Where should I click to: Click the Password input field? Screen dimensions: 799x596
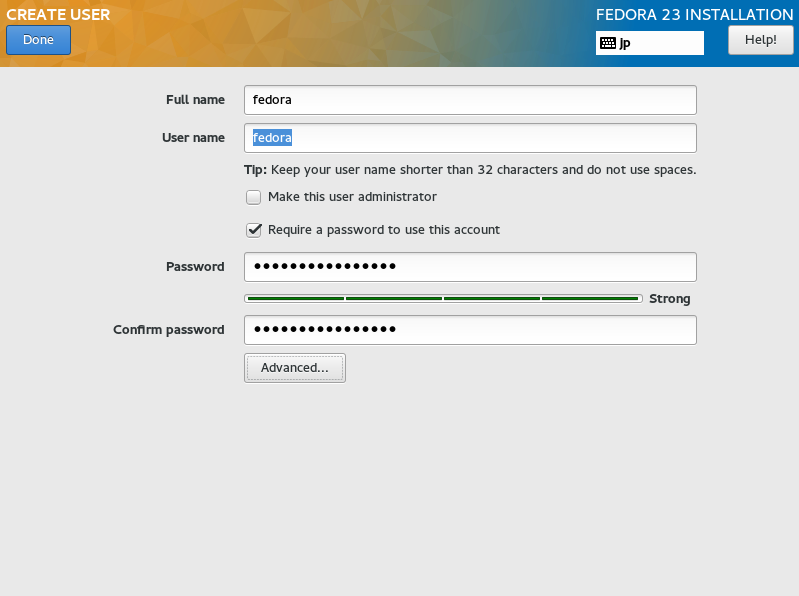click(x=470, y=267)
